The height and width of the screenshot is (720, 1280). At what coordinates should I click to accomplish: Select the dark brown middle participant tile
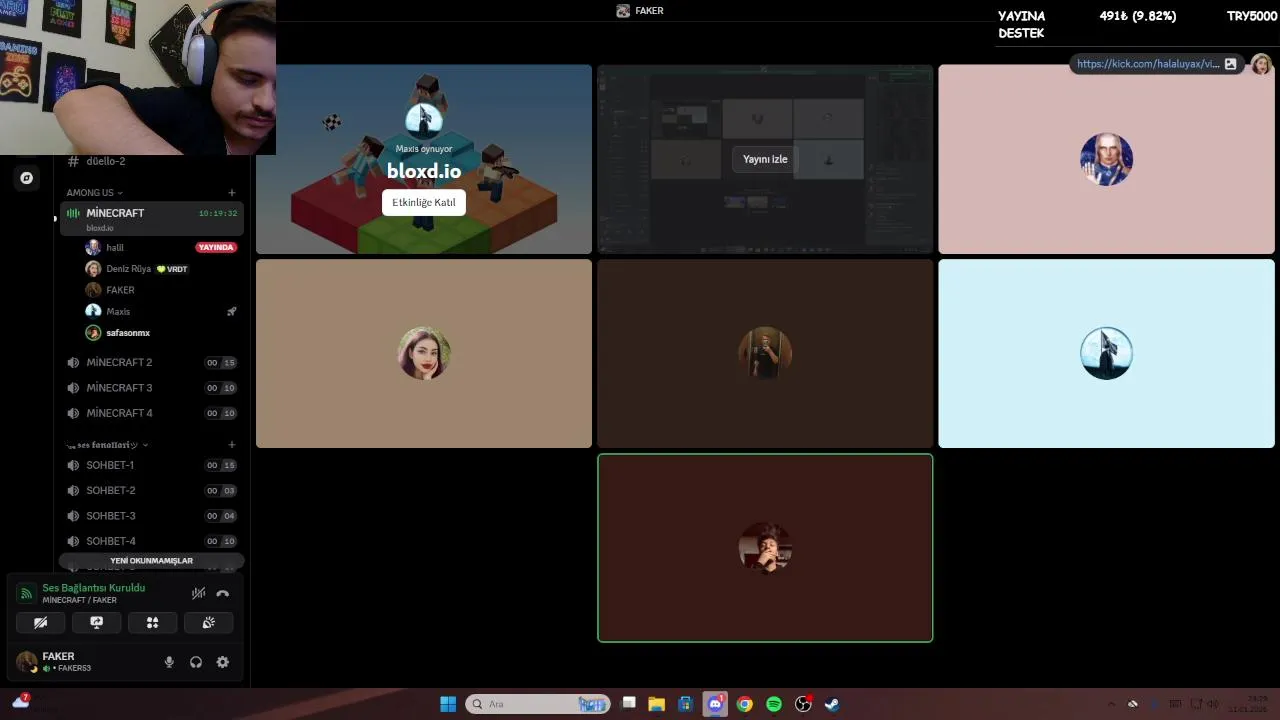click(x=765, y=353)
